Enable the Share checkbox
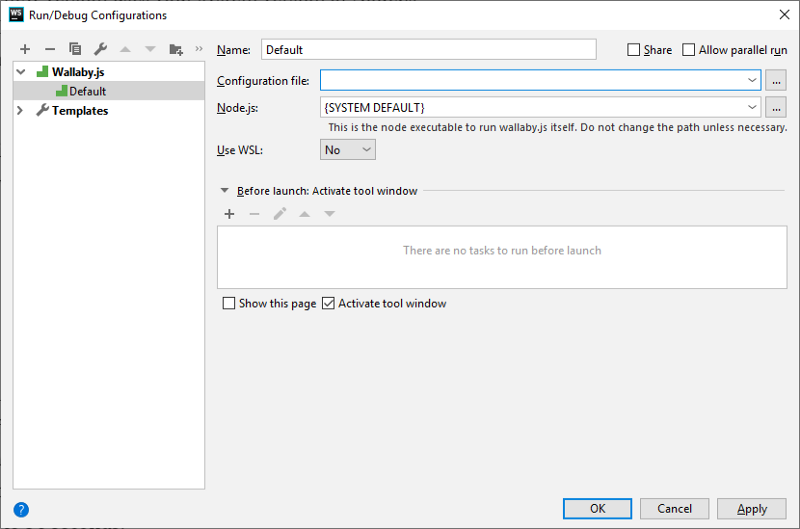 tap(633, 50)
